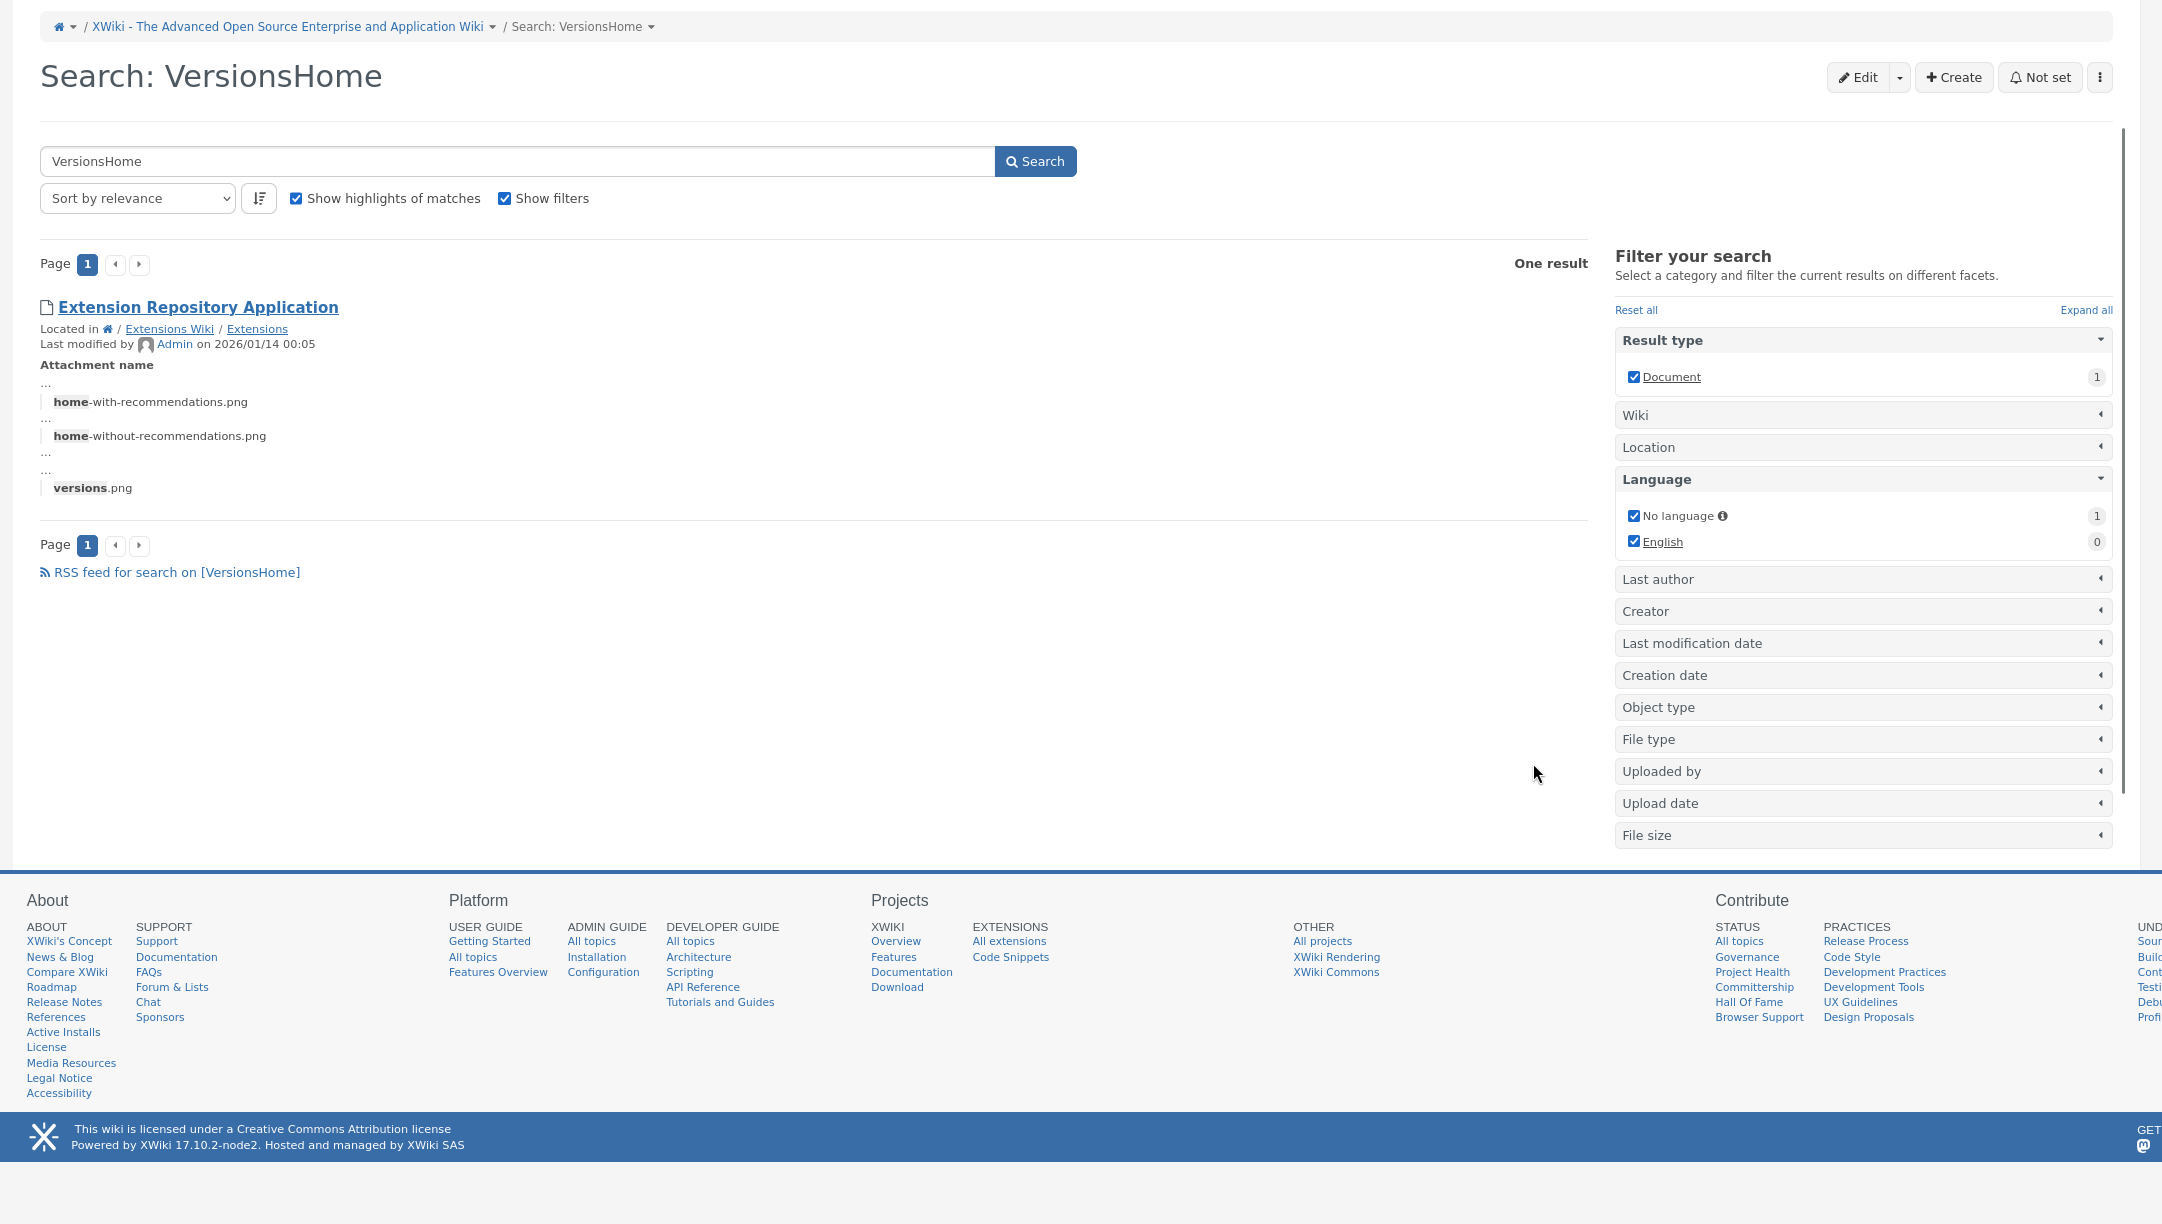Screen dimensions: 2162x1224
Task: Uncheck the Document result type filter
Action: pos(1634,377)
